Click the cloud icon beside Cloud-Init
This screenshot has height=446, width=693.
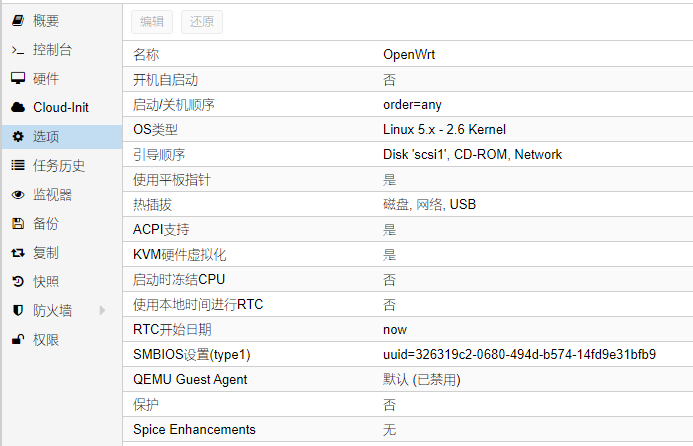[x=18, y=107]
